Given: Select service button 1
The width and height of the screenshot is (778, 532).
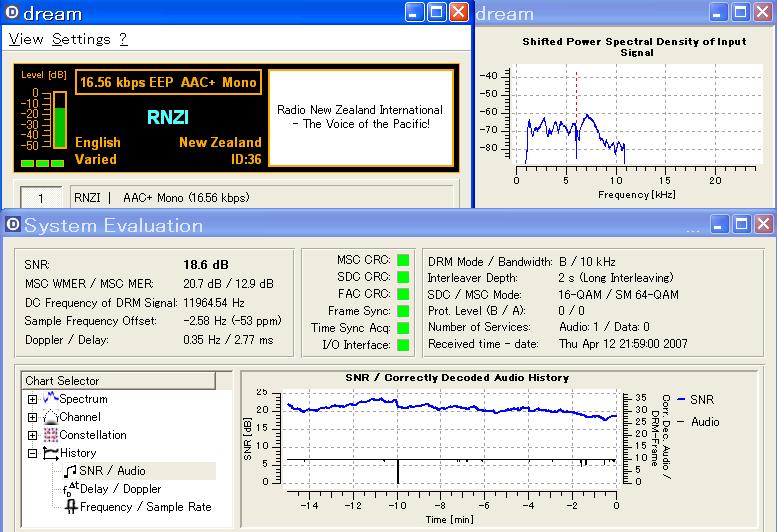Looking at the screenshot, I should tap(41, 198).
